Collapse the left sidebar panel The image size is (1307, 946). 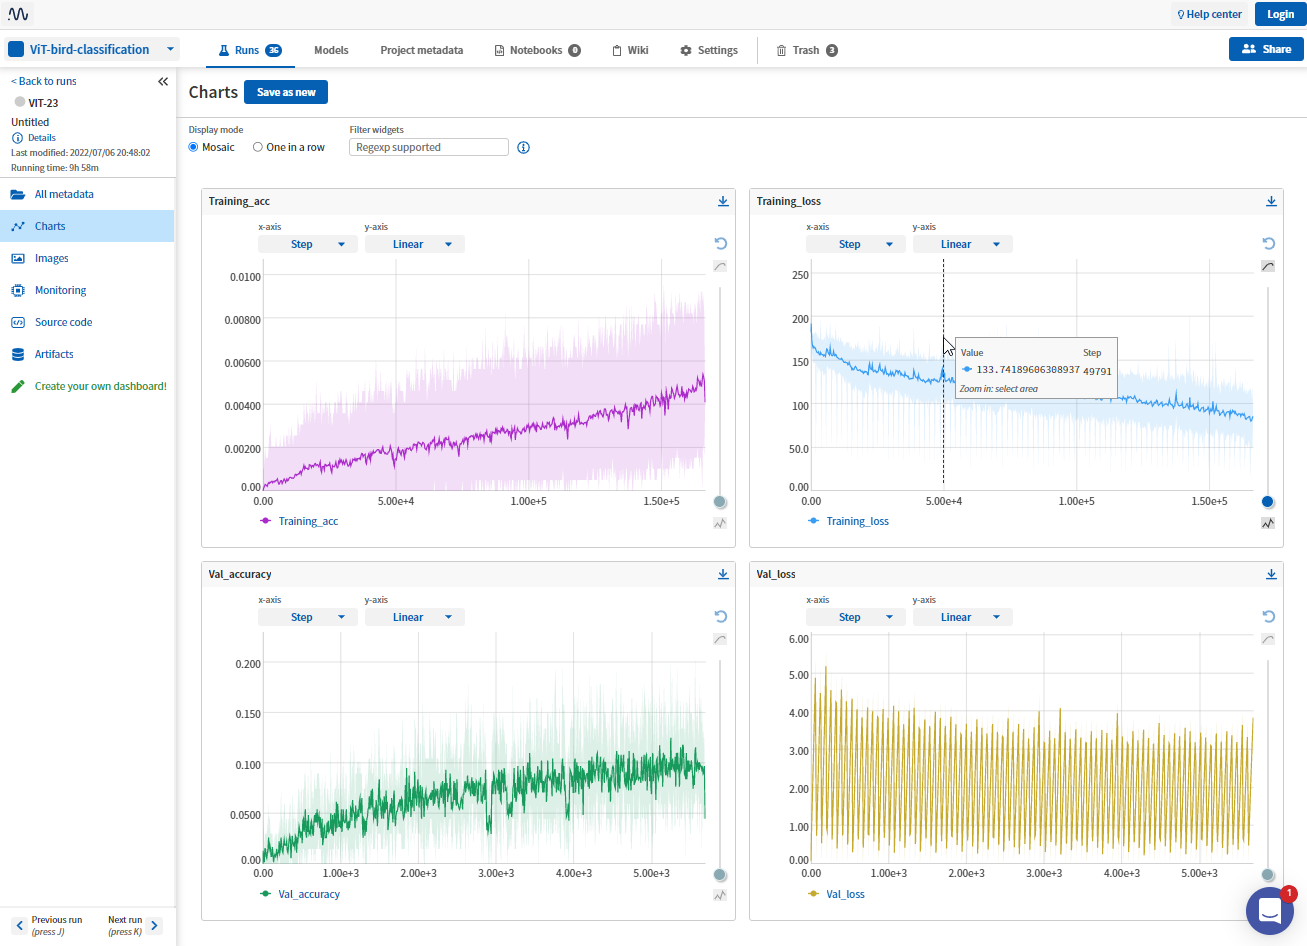pos(163,81)
